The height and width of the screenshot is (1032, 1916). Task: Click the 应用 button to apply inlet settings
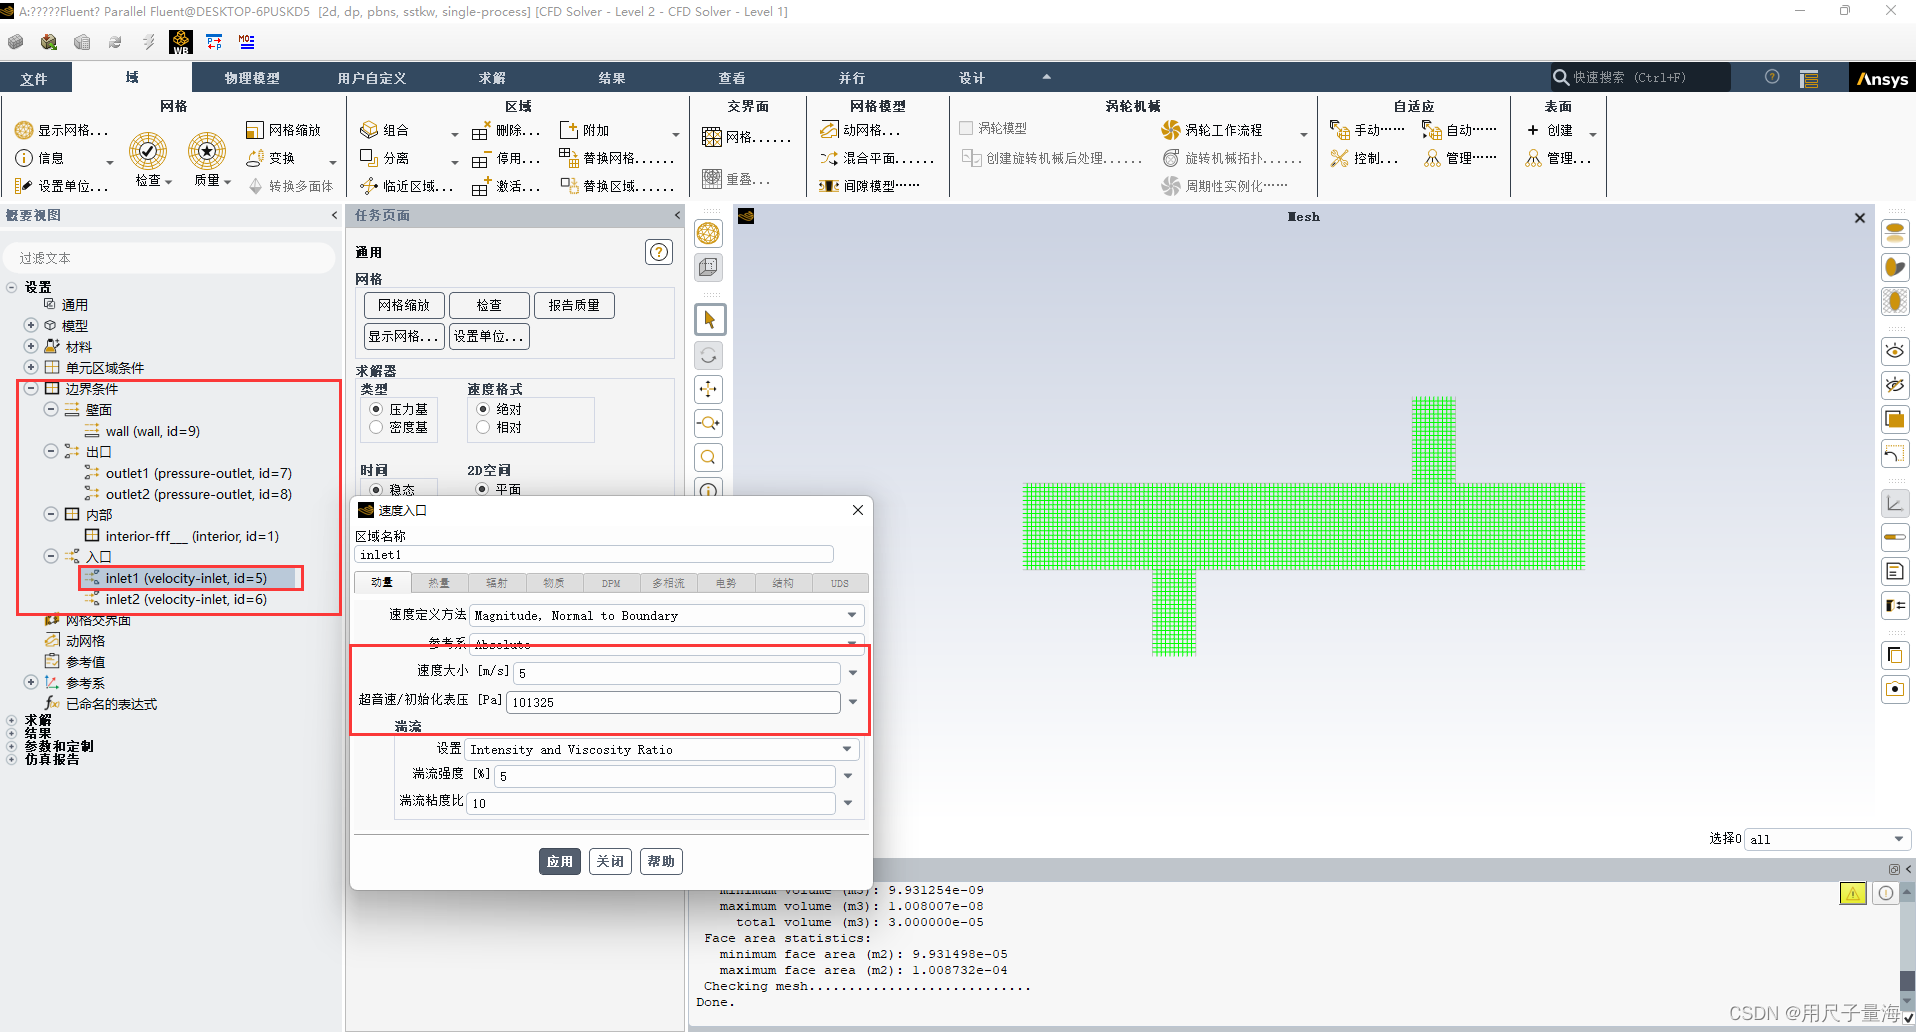click(x=559, y=860)
